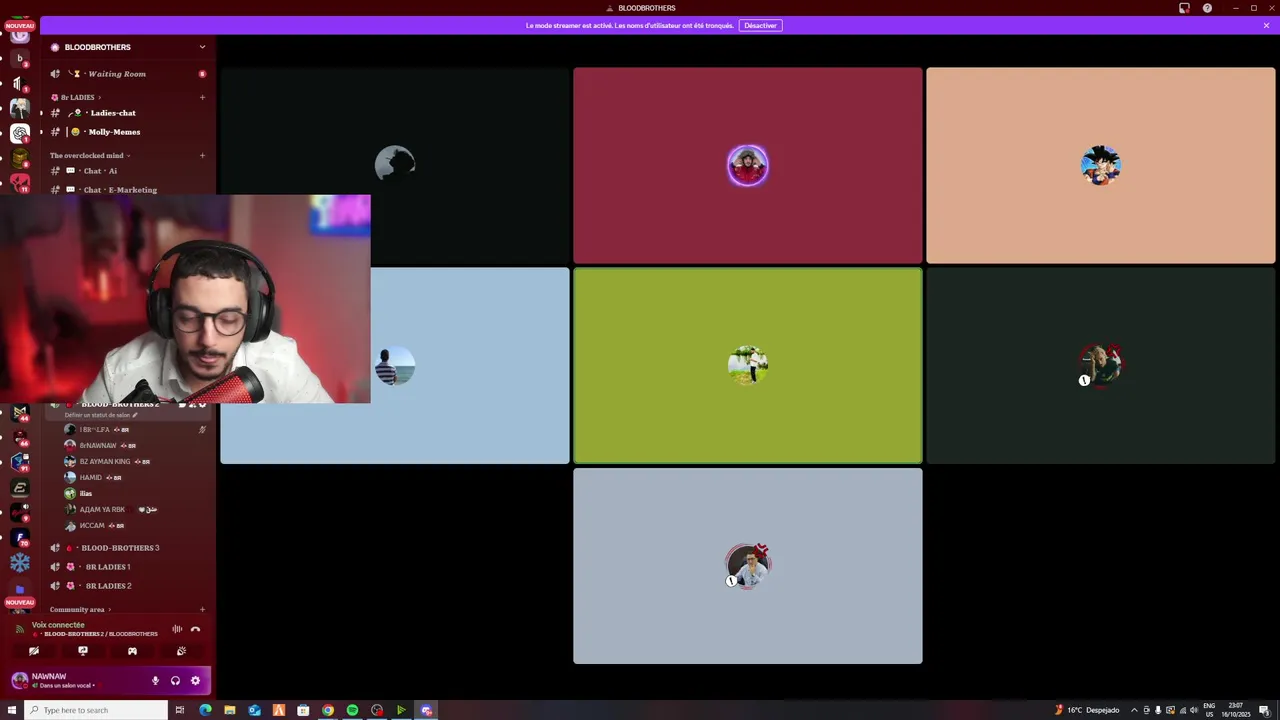The image size is (1280, 720).
Task: Open the Chat · Ai channel
Action: 127,171
